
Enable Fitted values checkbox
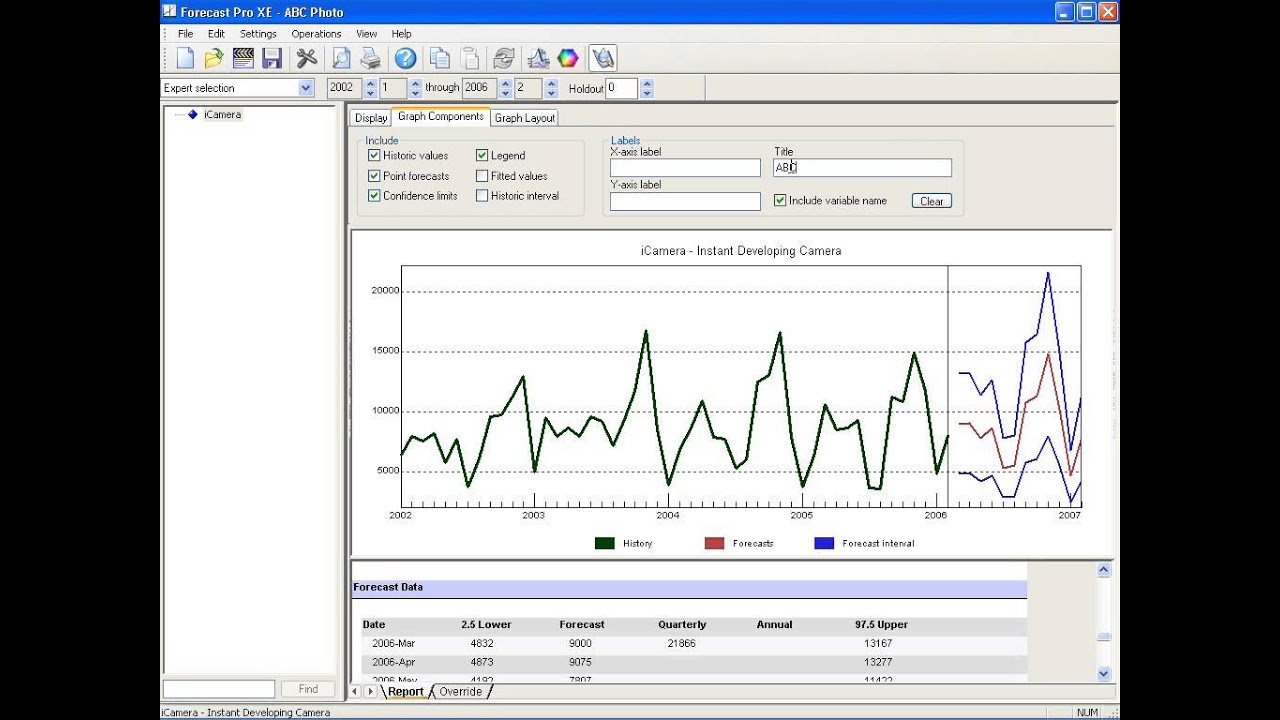click(482, 176)
